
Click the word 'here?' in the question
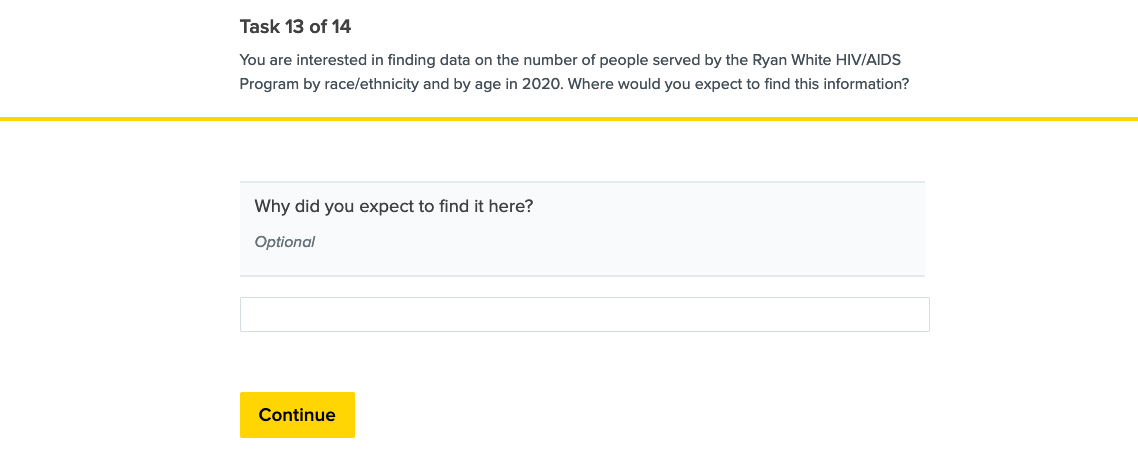pyautogui.click(x=510, y=207)
